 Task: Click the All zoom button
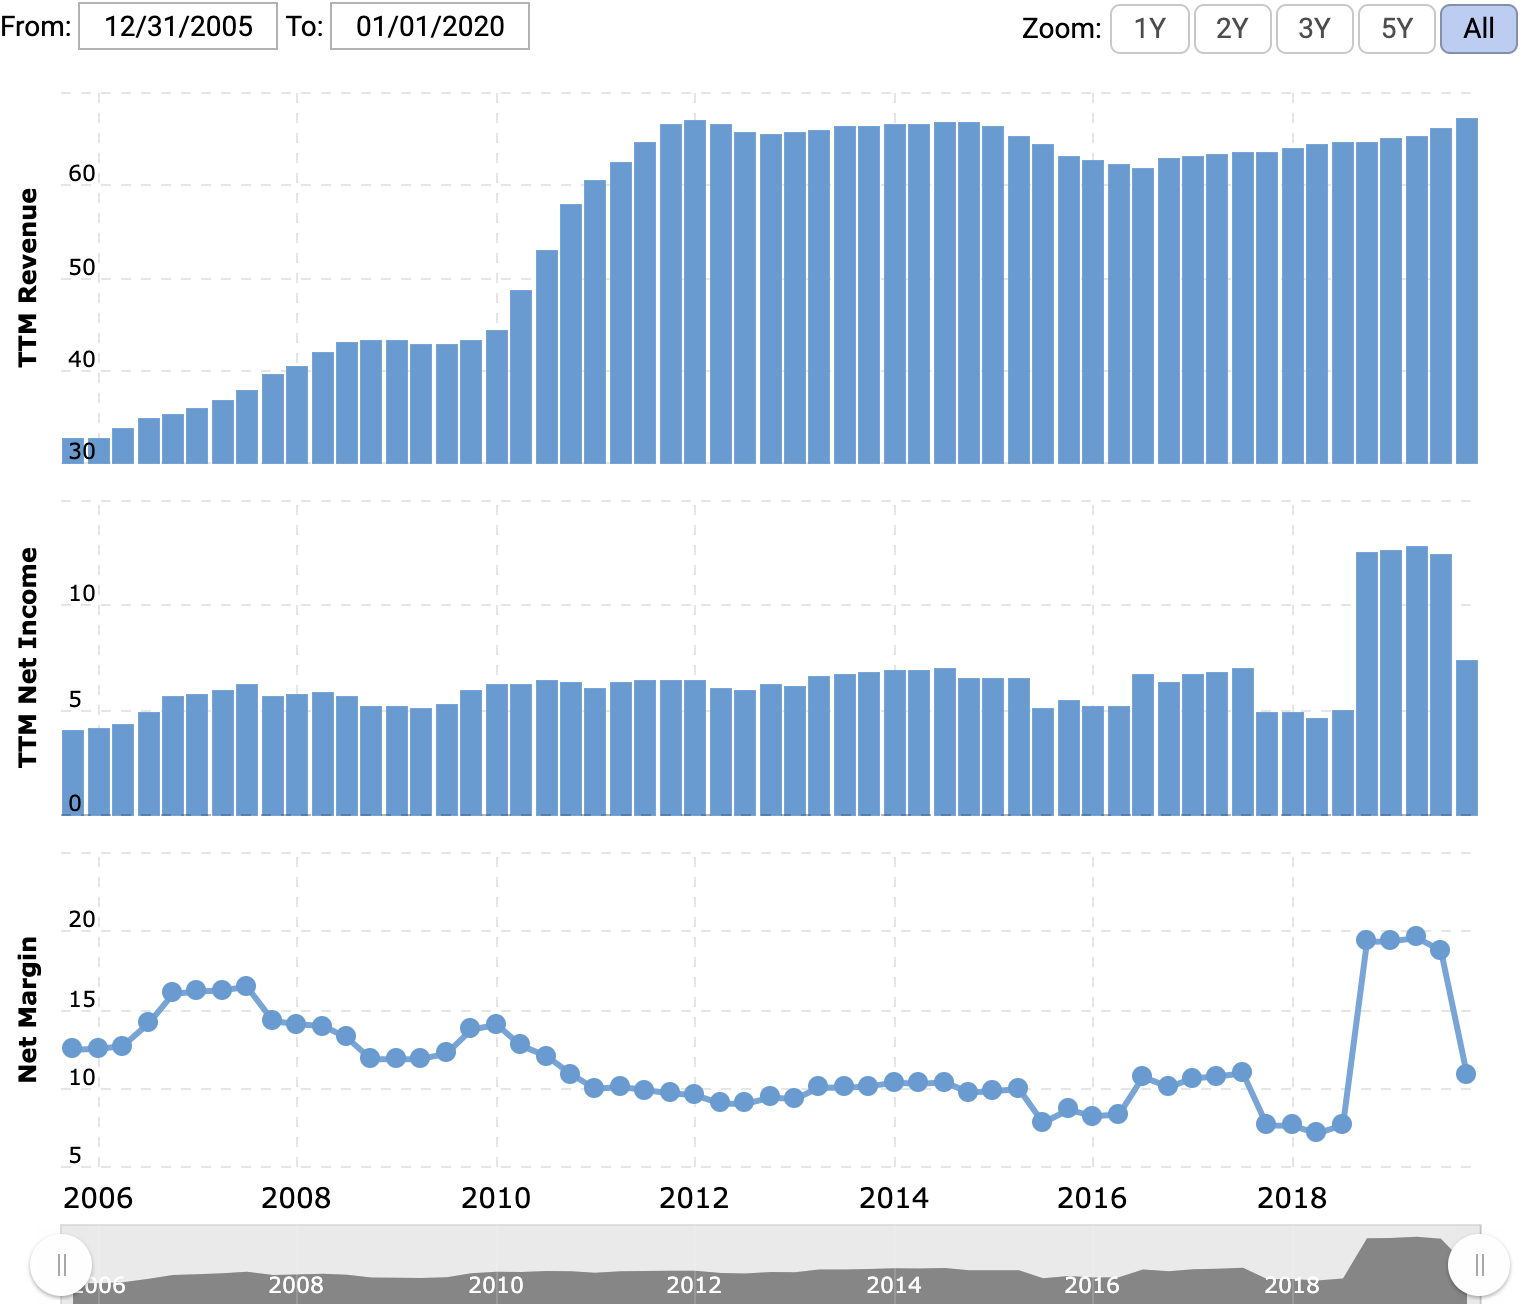click(1479, 28)
